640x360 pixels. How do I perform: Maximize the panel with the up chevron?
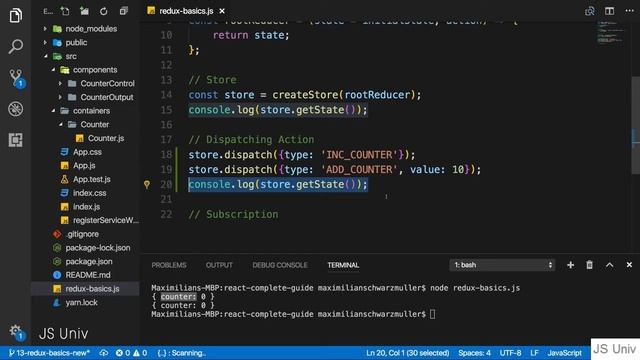pyautogui.click(x=609, y=265)
